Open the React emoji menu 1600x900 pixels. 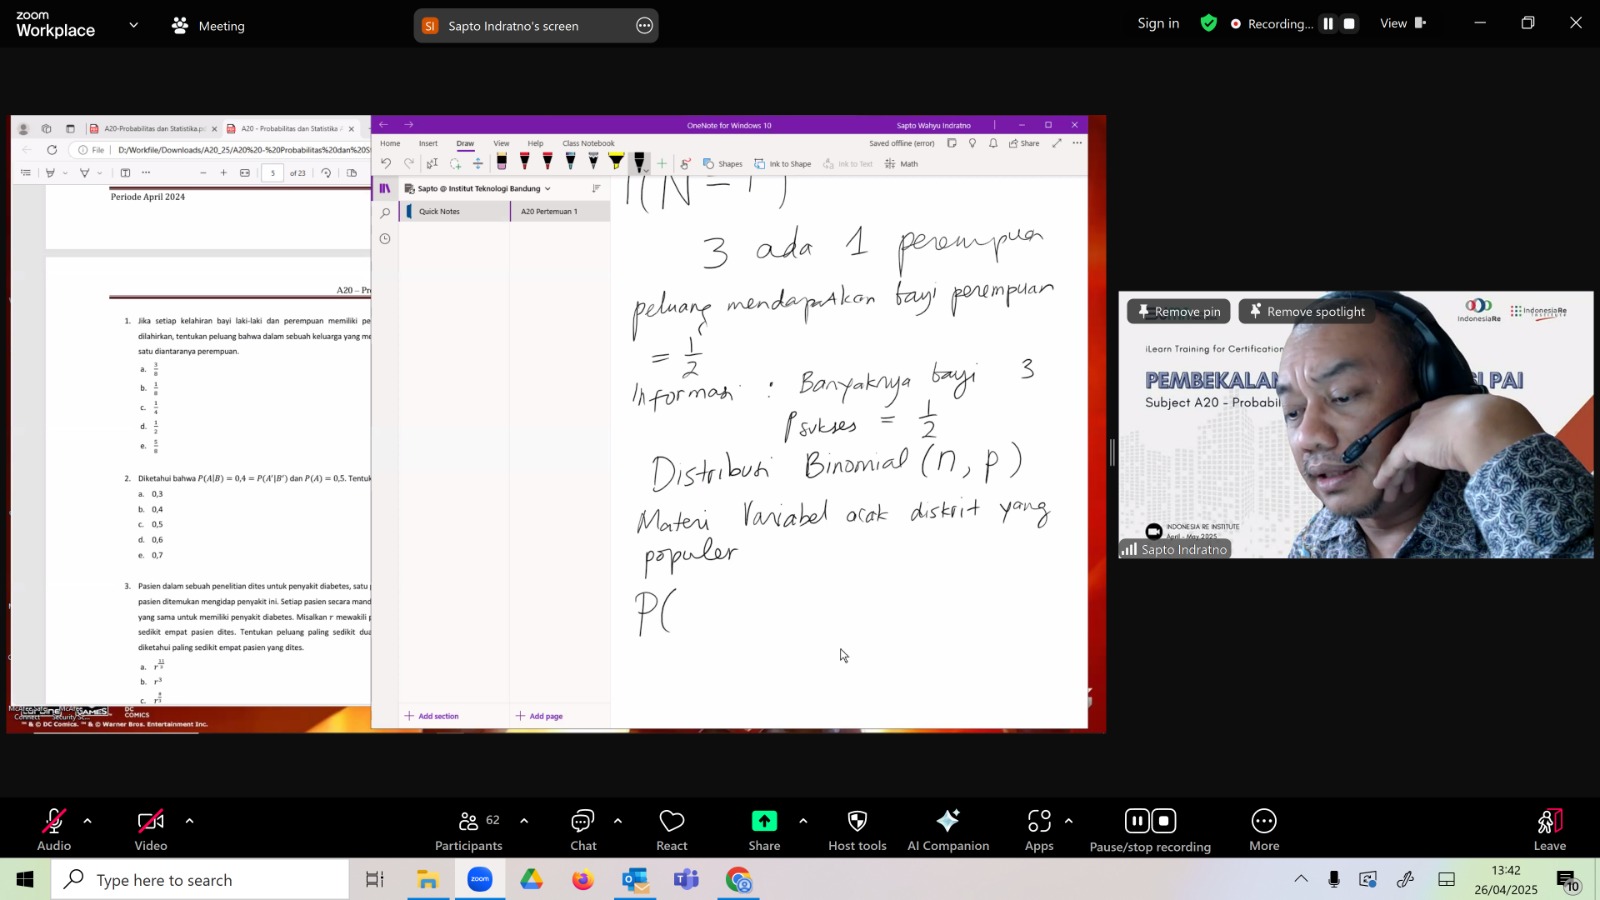[672, 831]
